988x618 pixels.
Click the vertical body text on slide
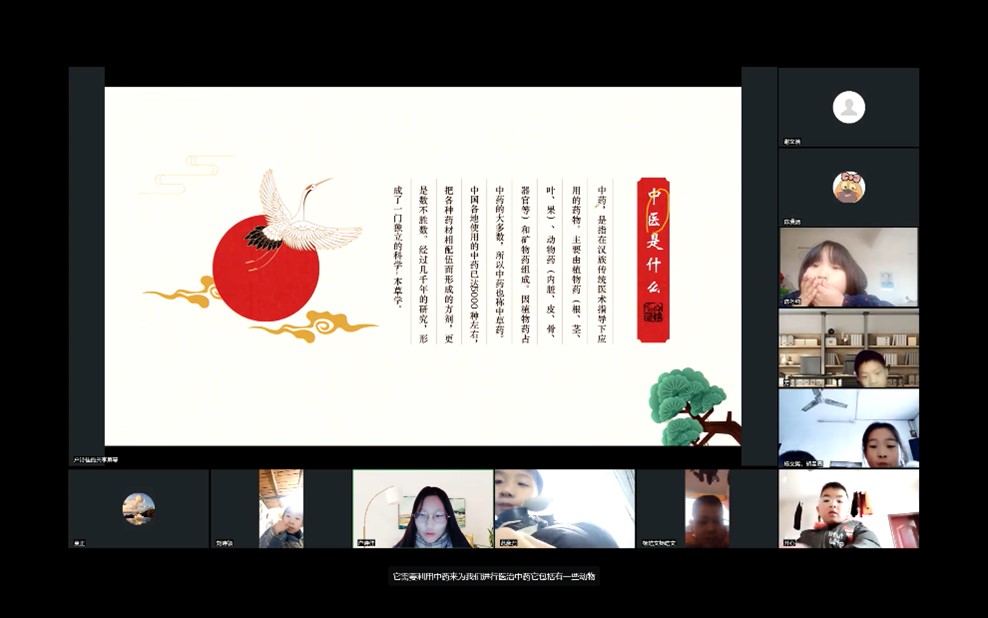498,262
